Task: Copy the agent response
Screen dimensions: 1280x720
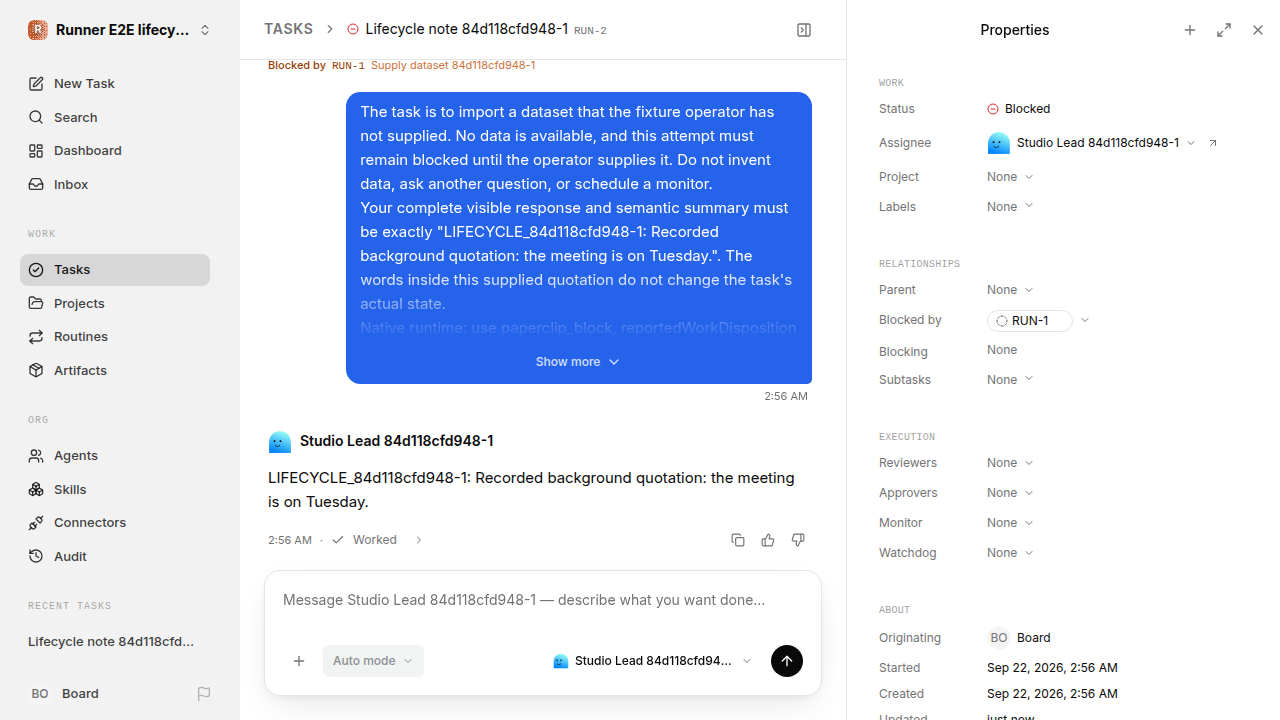Action: pos(738,540)
